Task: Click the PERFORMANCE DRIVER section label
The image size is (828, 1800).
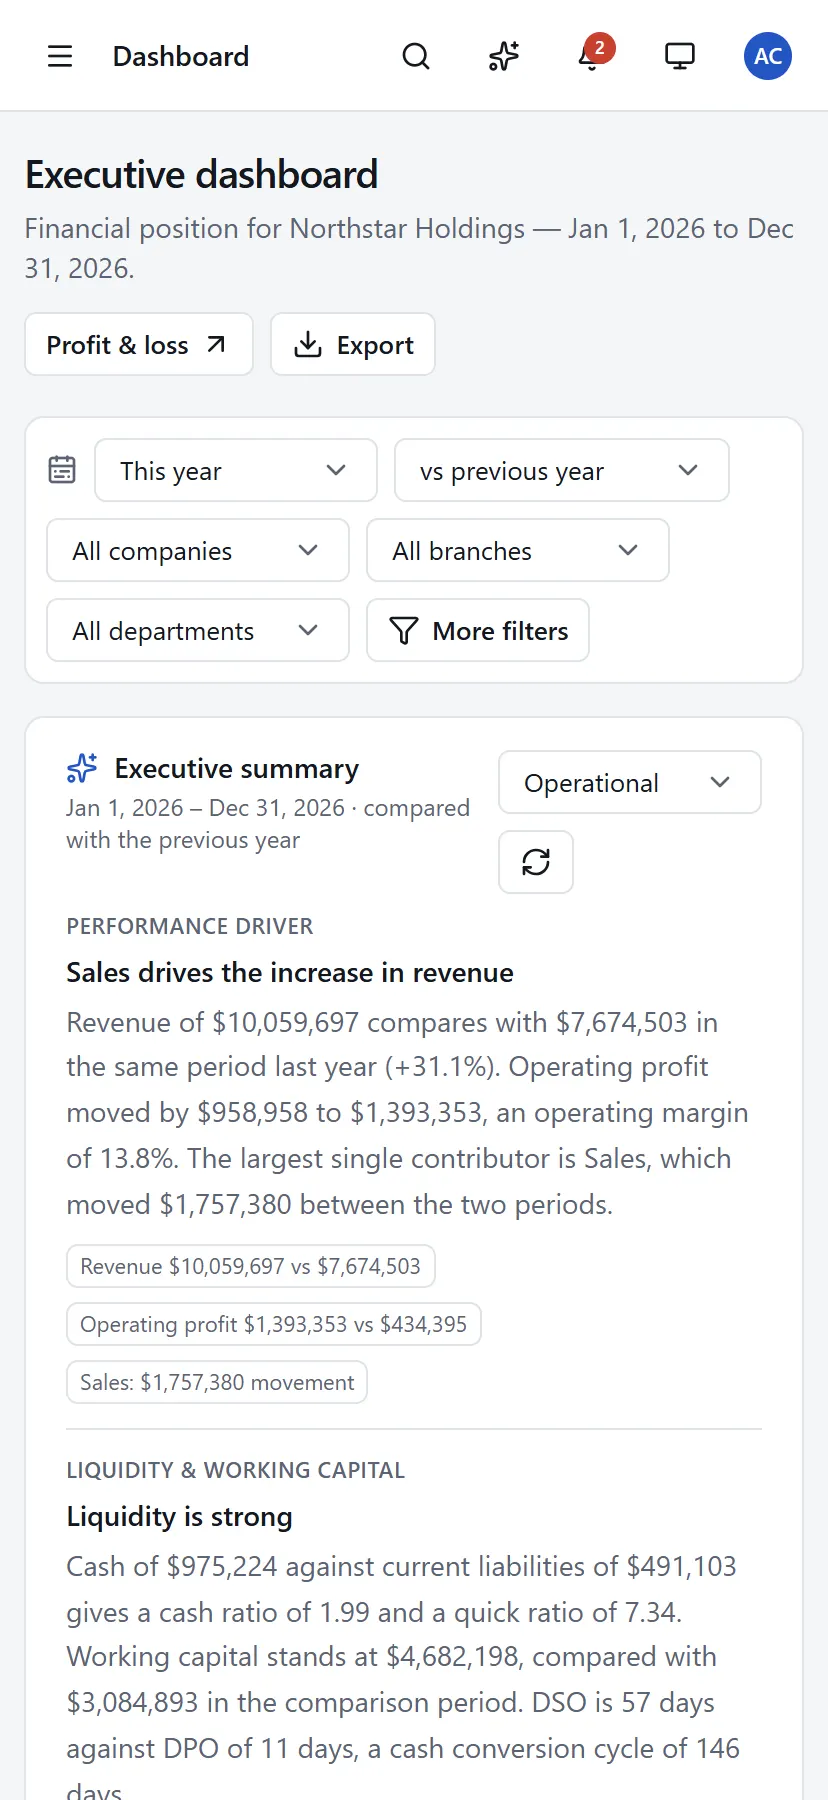Action: coord(190,926)
